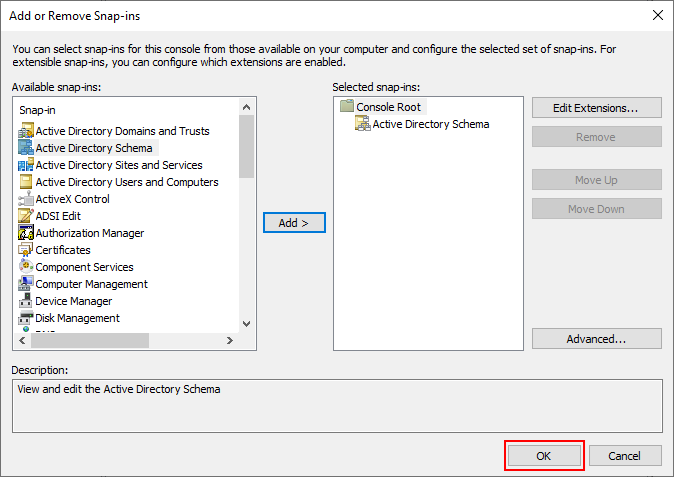The image size is (674, 477).
Task: Click the Certificates snap-in icon
Action: [26, 250]
